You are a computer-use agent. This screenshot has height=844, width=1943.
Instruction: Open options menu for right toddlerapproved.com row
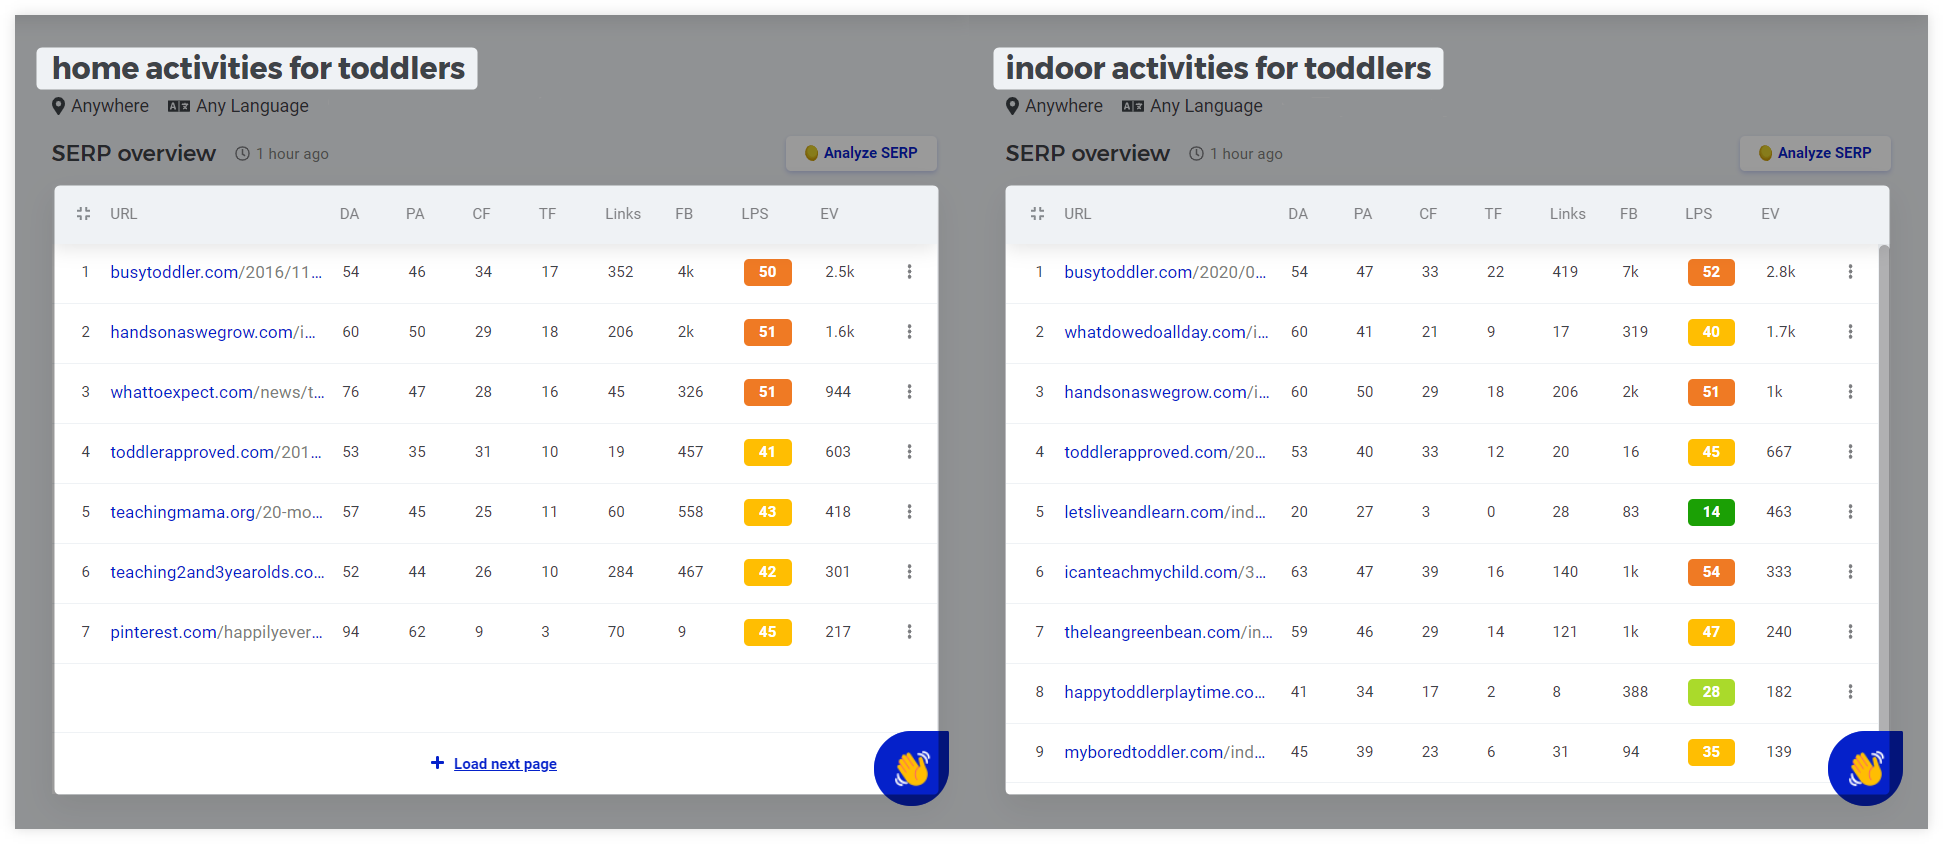pyautogui.click(x=1850, y=452)
